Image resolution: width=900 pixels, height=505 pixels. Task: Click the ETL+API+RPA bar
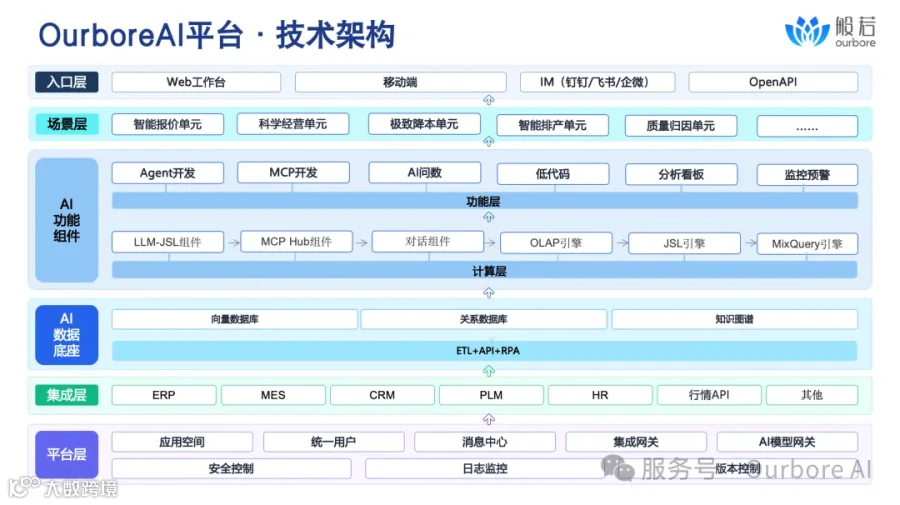[x=485, y=351]
